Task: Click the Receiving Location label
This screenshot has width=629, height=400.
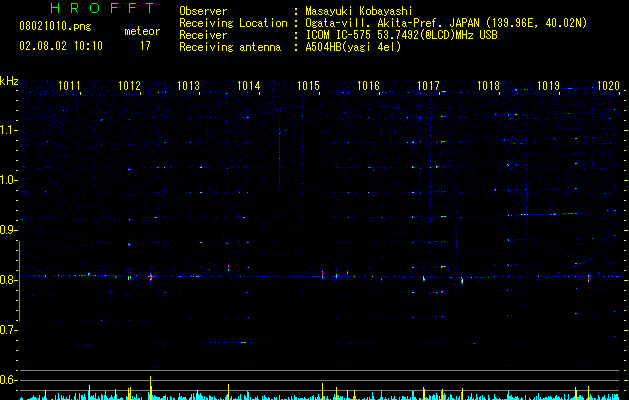Action: [x=233, y=23]
